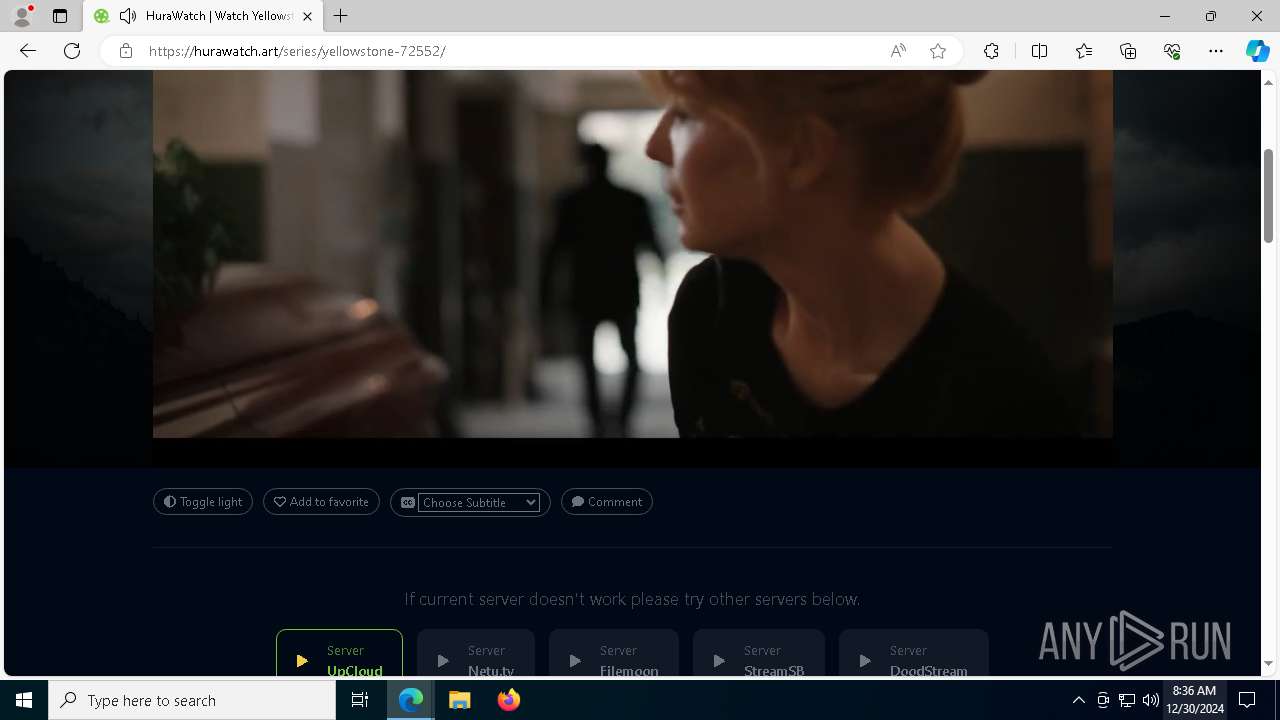Add this page to favorites star

pos(938,51)
